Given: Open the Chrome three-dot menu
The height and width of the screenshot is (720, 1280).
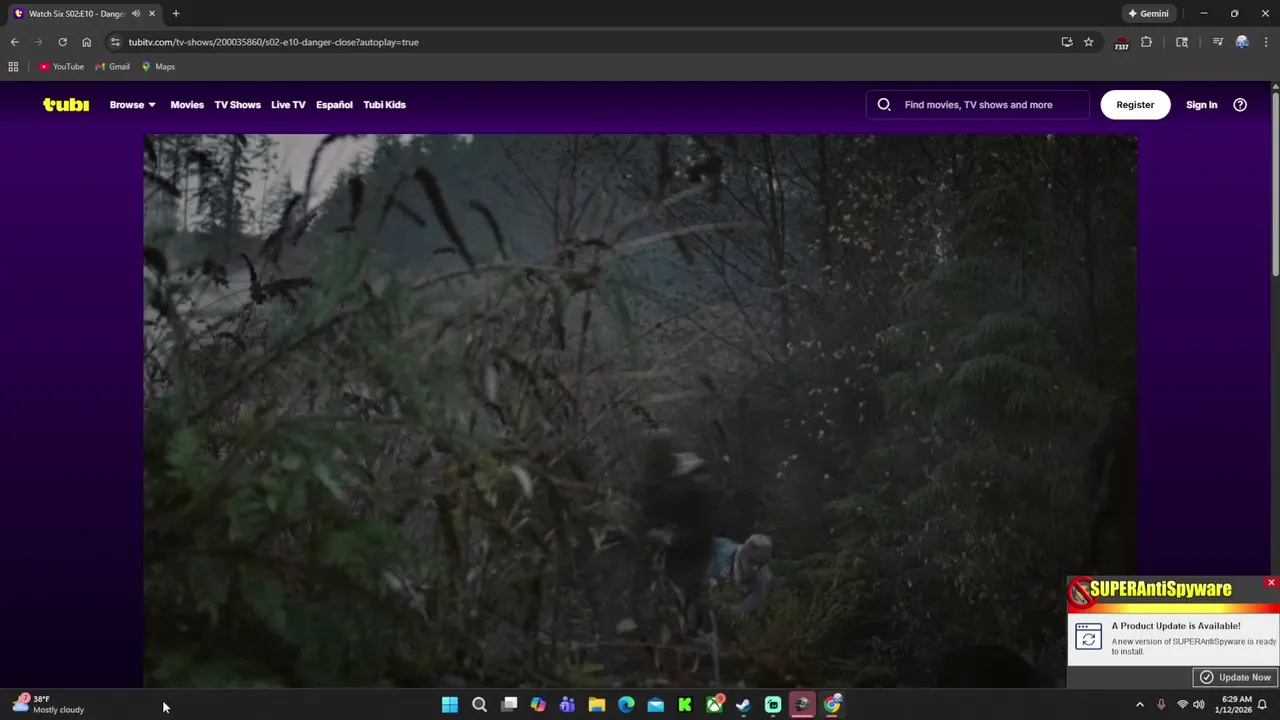Looking at the screenshot, I should coord(1266,42).
